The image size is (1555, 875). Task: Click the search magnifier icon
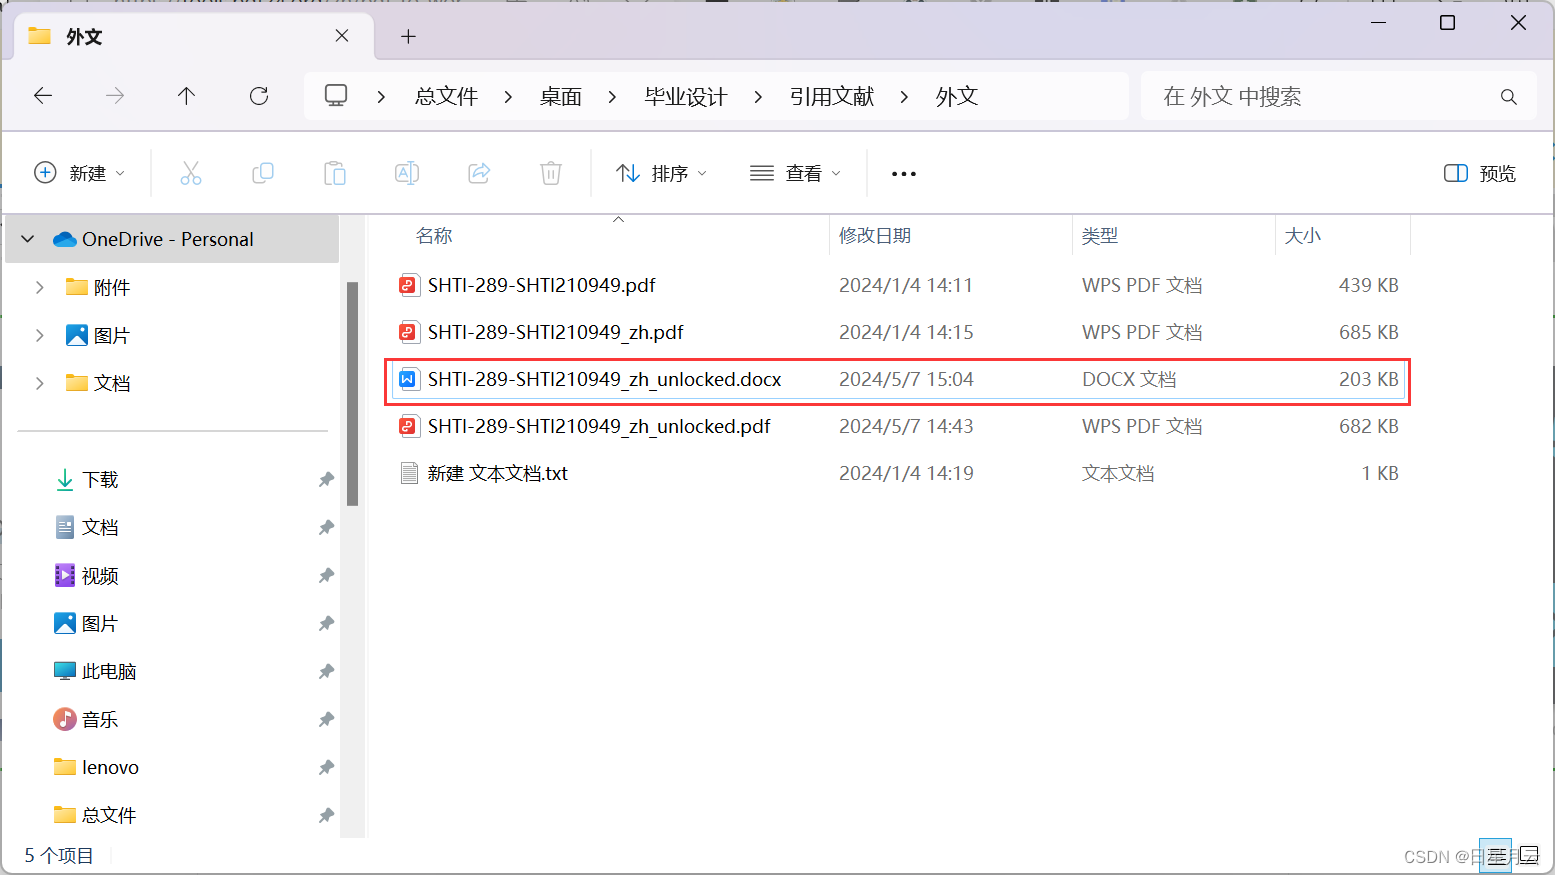point(1509,97)
